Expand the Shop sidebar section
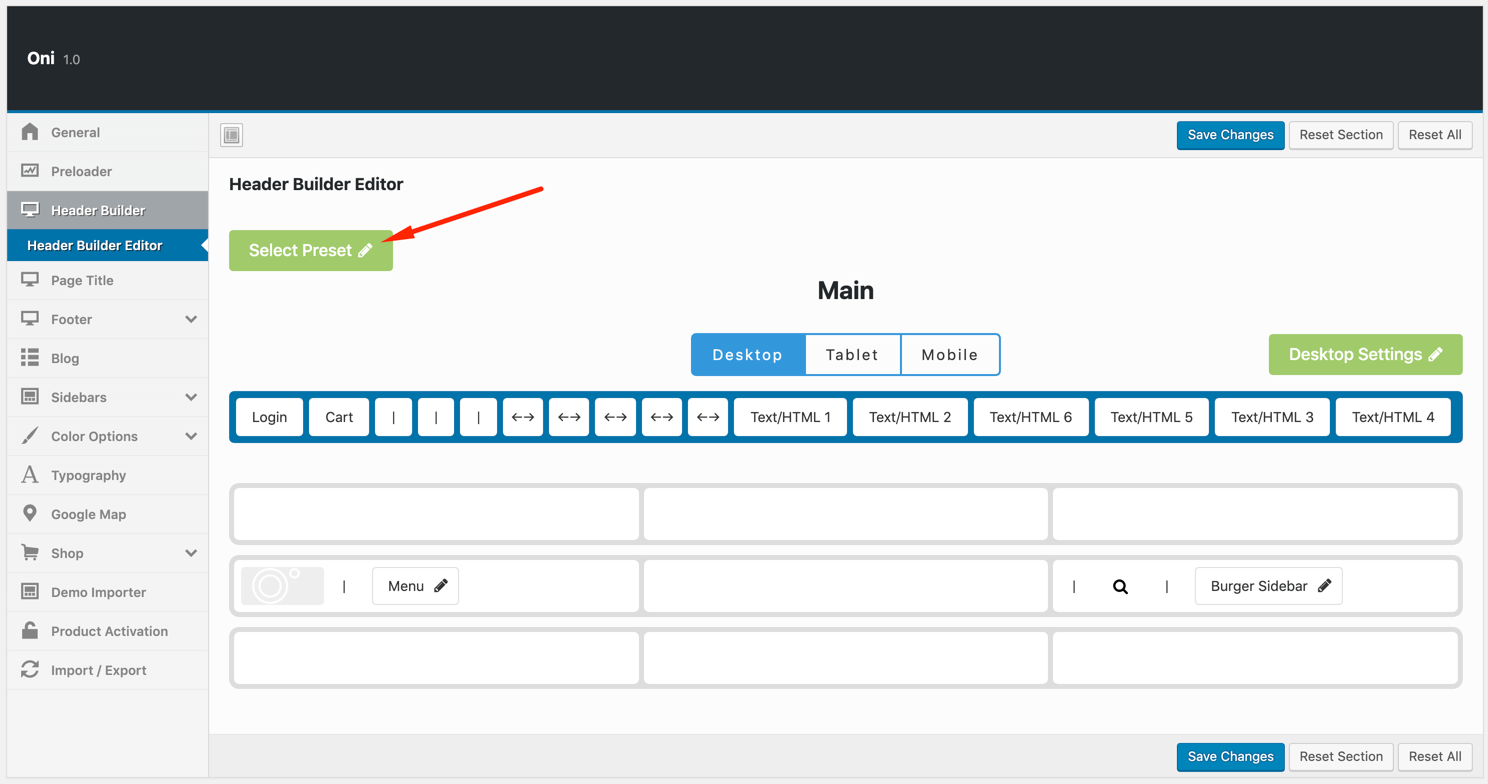 coord(191,553)
